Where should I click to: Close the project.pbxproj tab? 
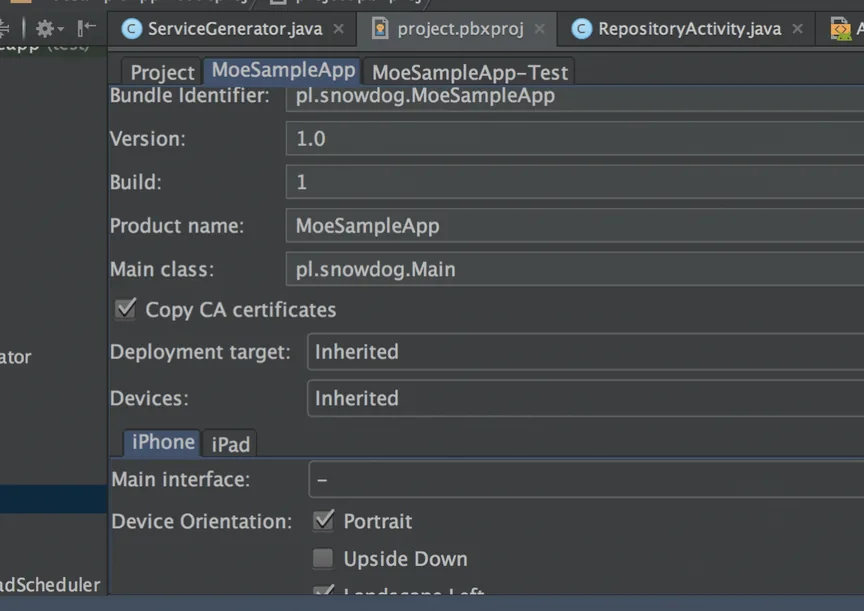[539, 28]
